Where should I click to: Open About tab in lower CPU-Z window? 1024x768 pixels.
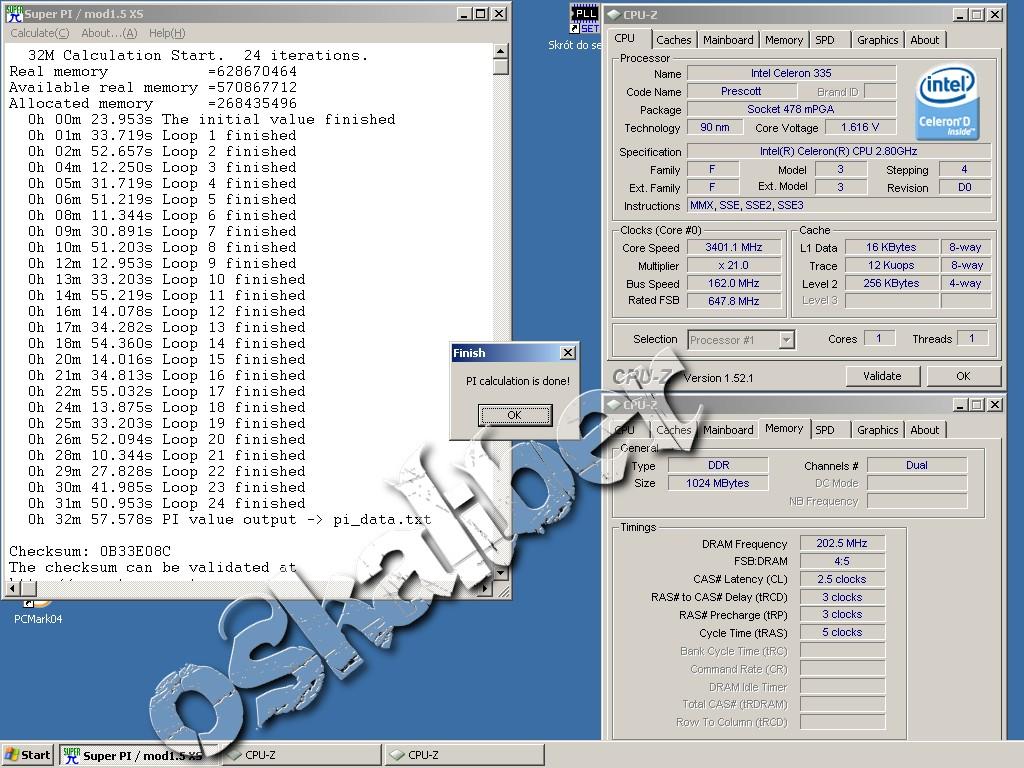(x=925, y=430)
